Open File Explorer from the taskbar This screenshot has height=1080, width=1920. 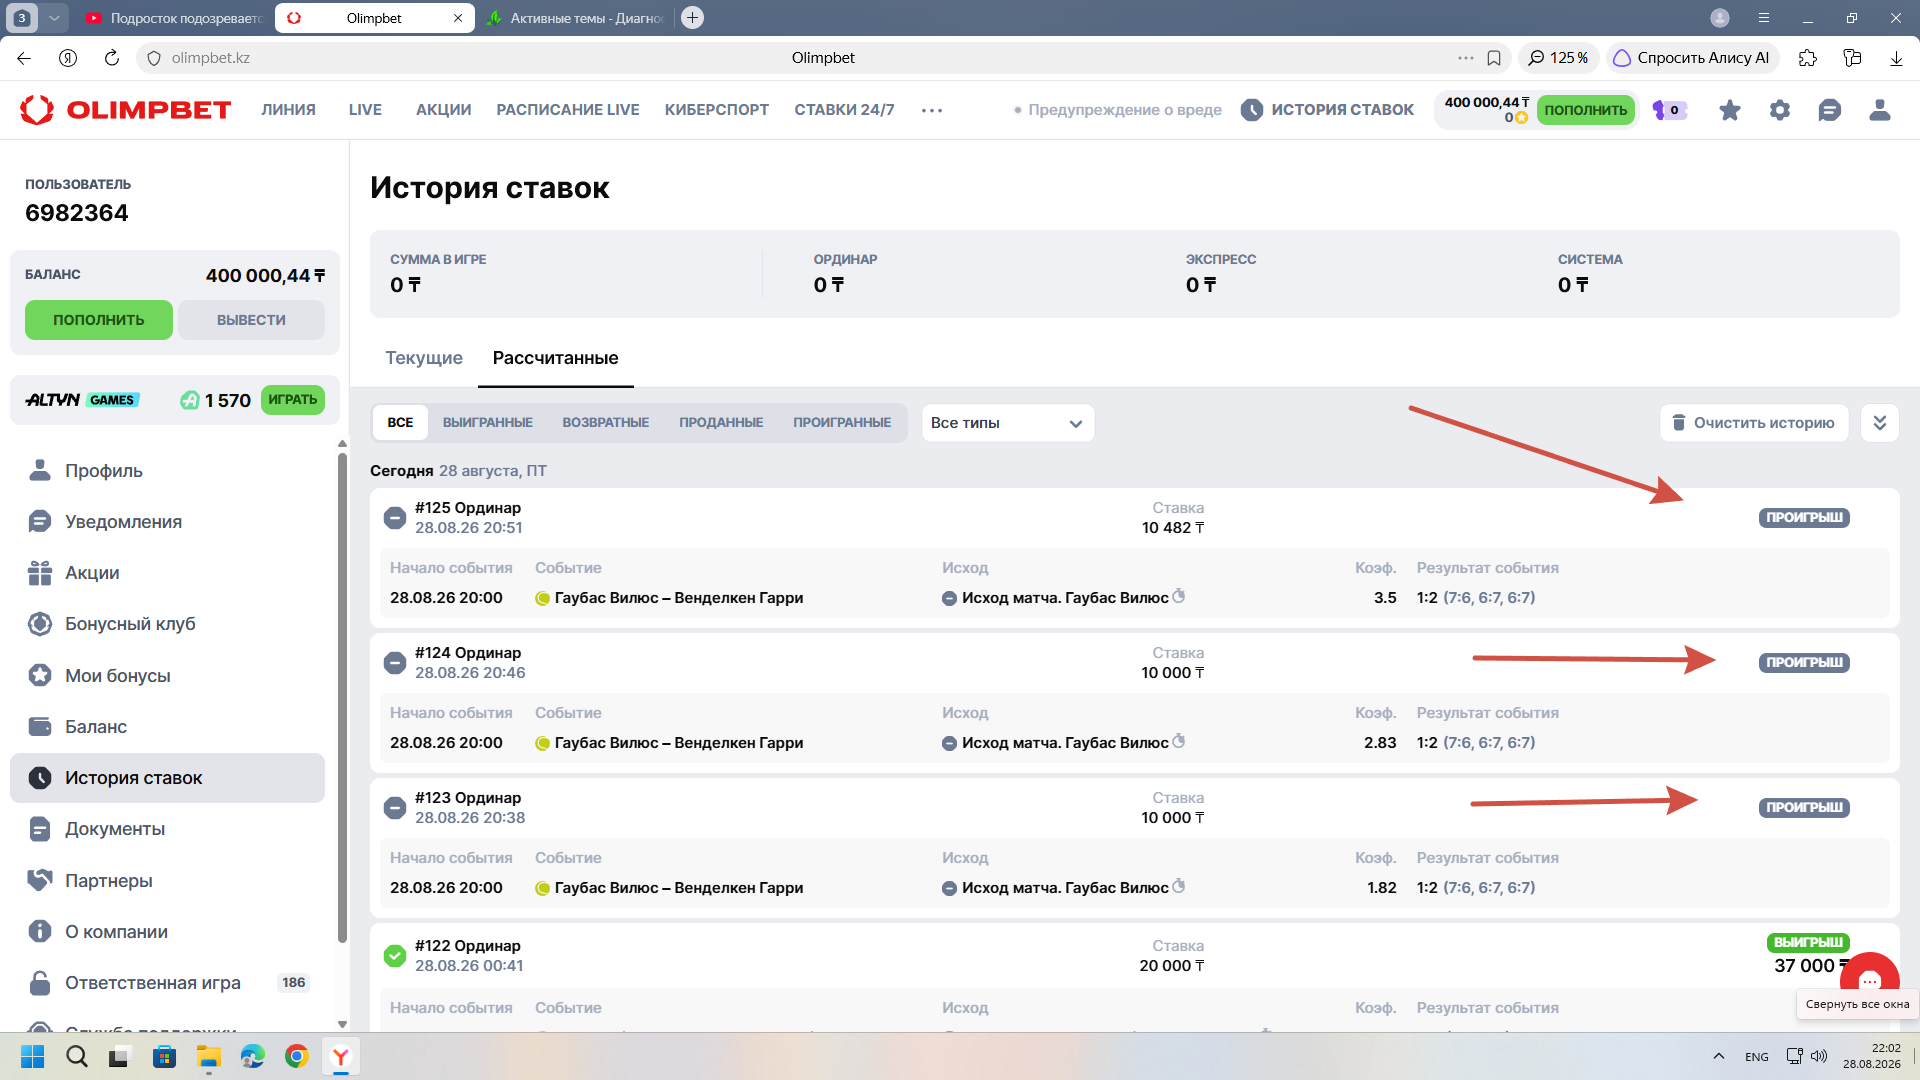[208, 1057]
